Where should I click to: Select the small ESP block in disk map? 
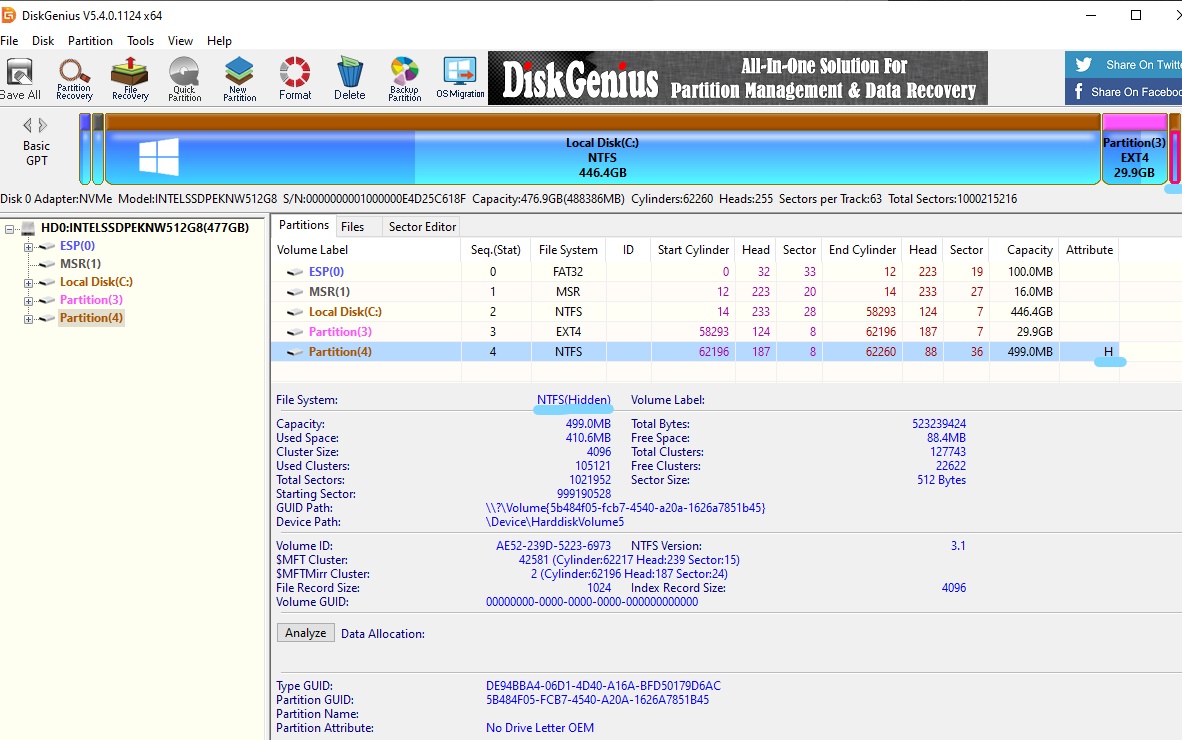pos(85,149)
